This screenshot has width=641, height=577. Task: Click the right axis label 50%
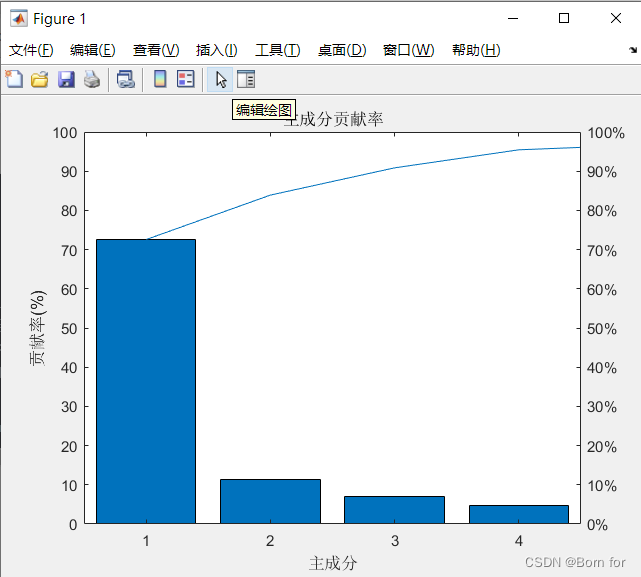pos(602,329)
